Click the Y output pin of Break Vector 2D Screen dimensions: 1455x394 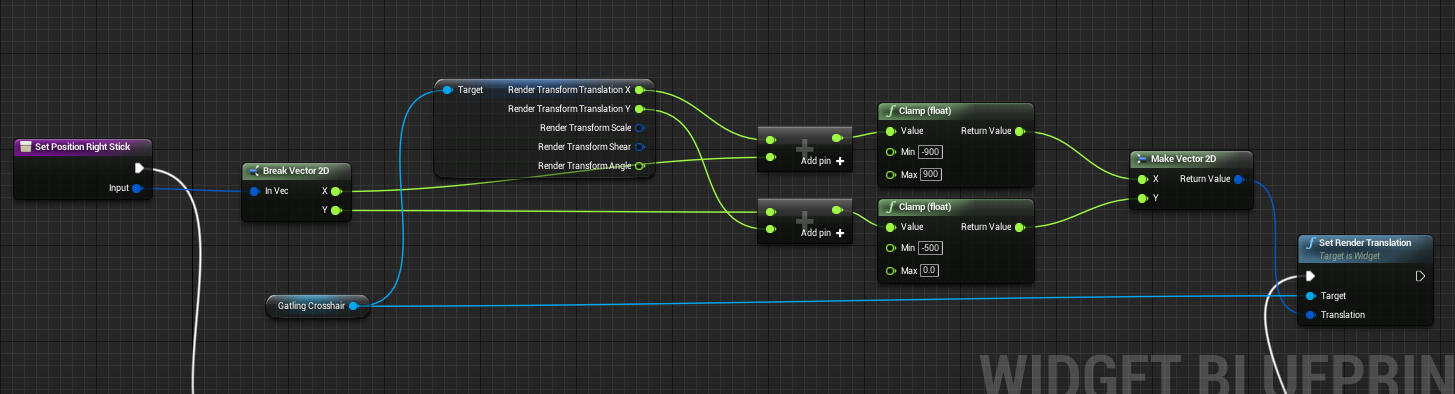point(336,210)
